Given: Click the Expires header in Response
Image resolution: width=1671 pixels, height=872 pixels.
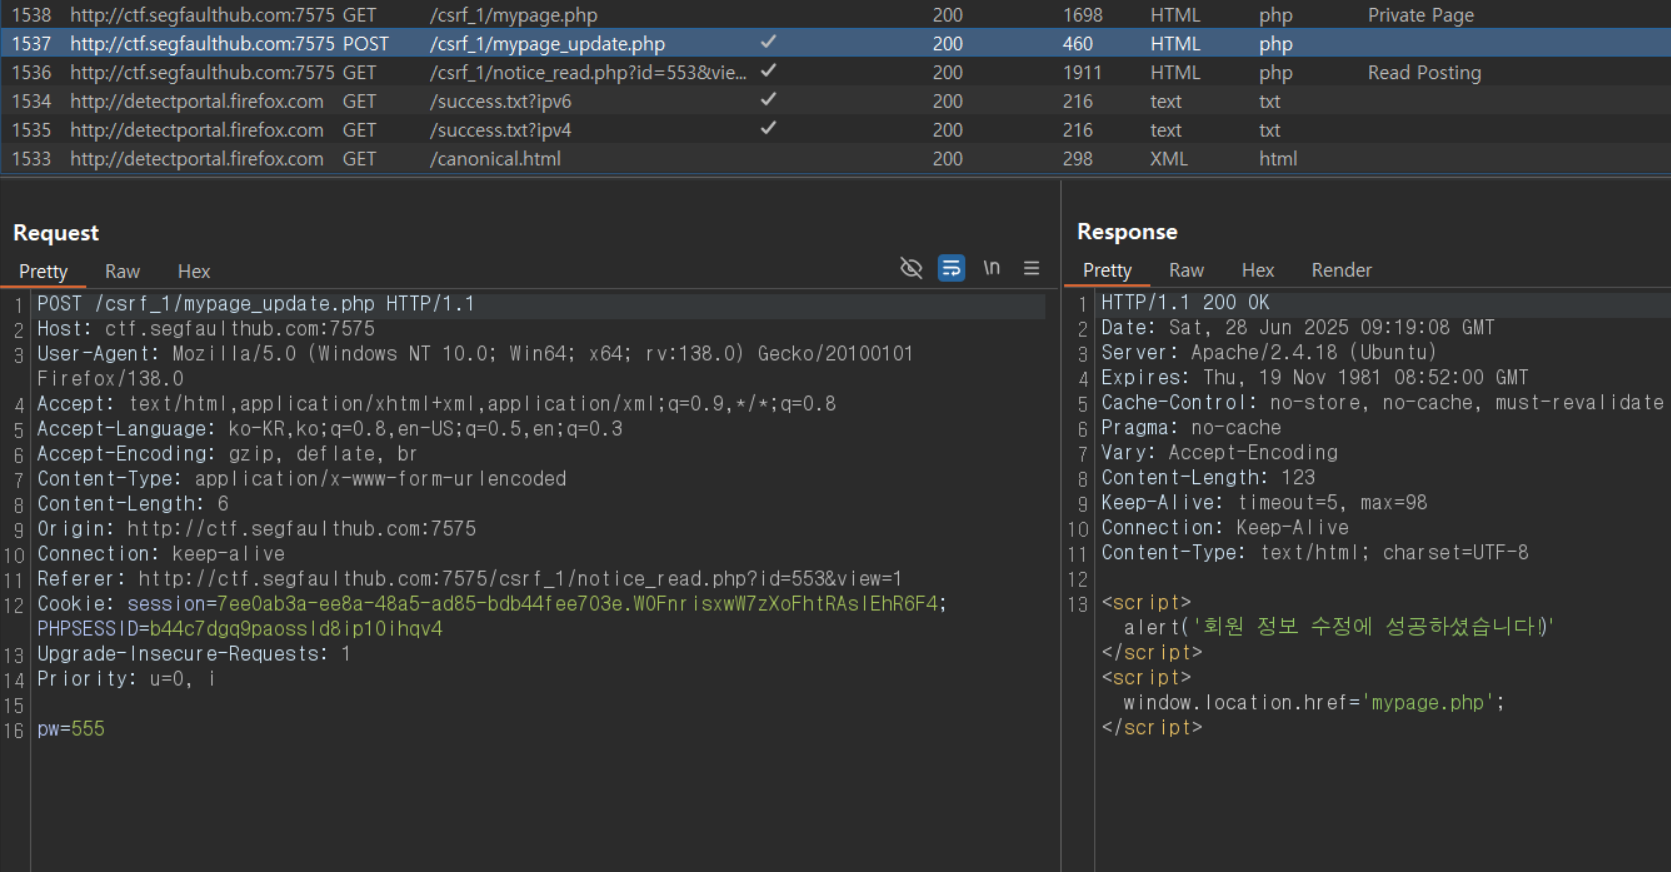Looking at the screenshot, I should pos(1315,378).
